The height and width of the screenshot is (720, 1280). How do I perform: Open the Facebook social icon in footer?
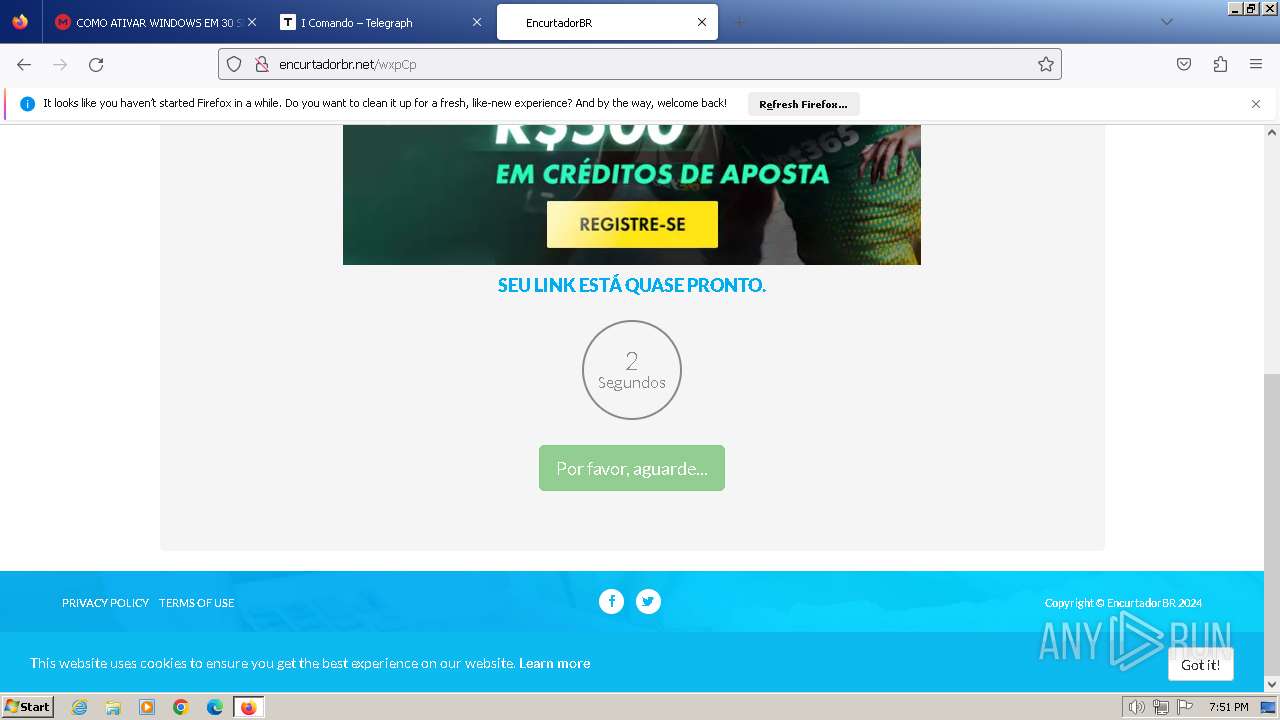(x=611, y=601)
